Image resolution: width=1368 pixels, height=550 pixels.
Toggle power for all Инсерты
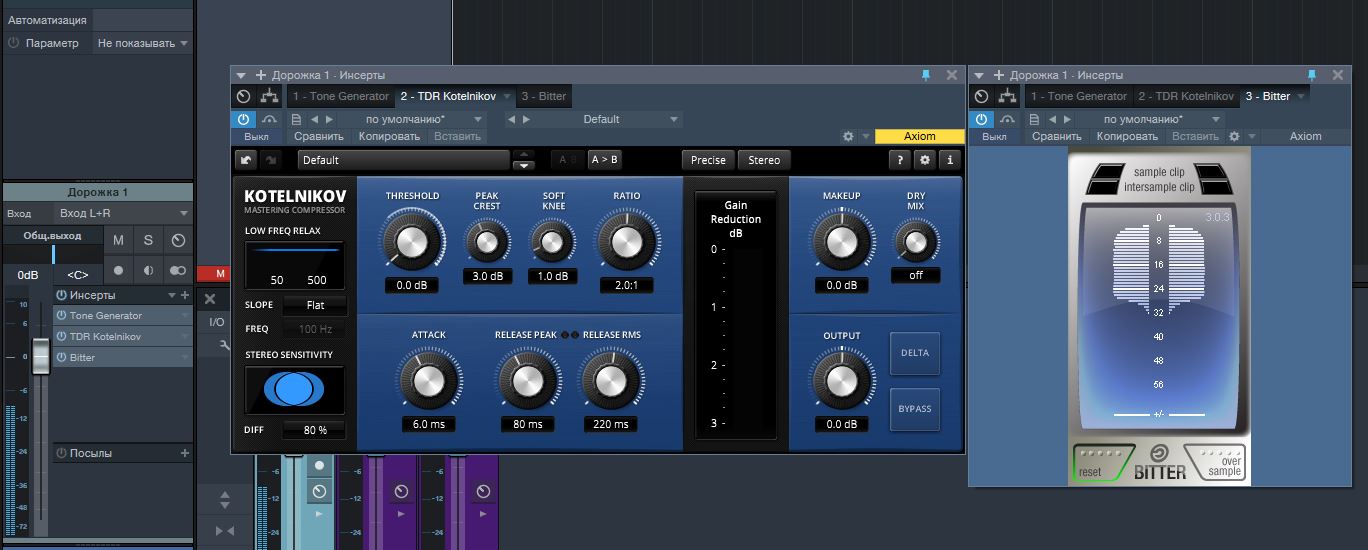61,295
